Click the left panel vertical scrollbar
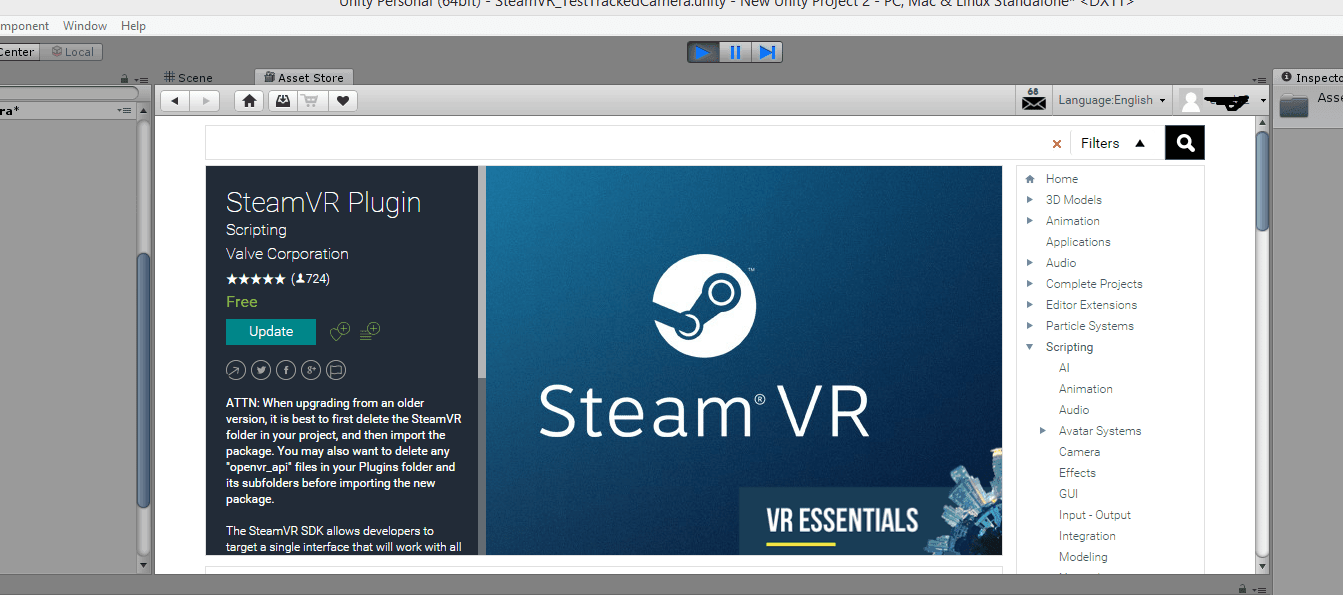Image resolution: width=1343 pixels, height=595 pixels. [x=143, y=380]
